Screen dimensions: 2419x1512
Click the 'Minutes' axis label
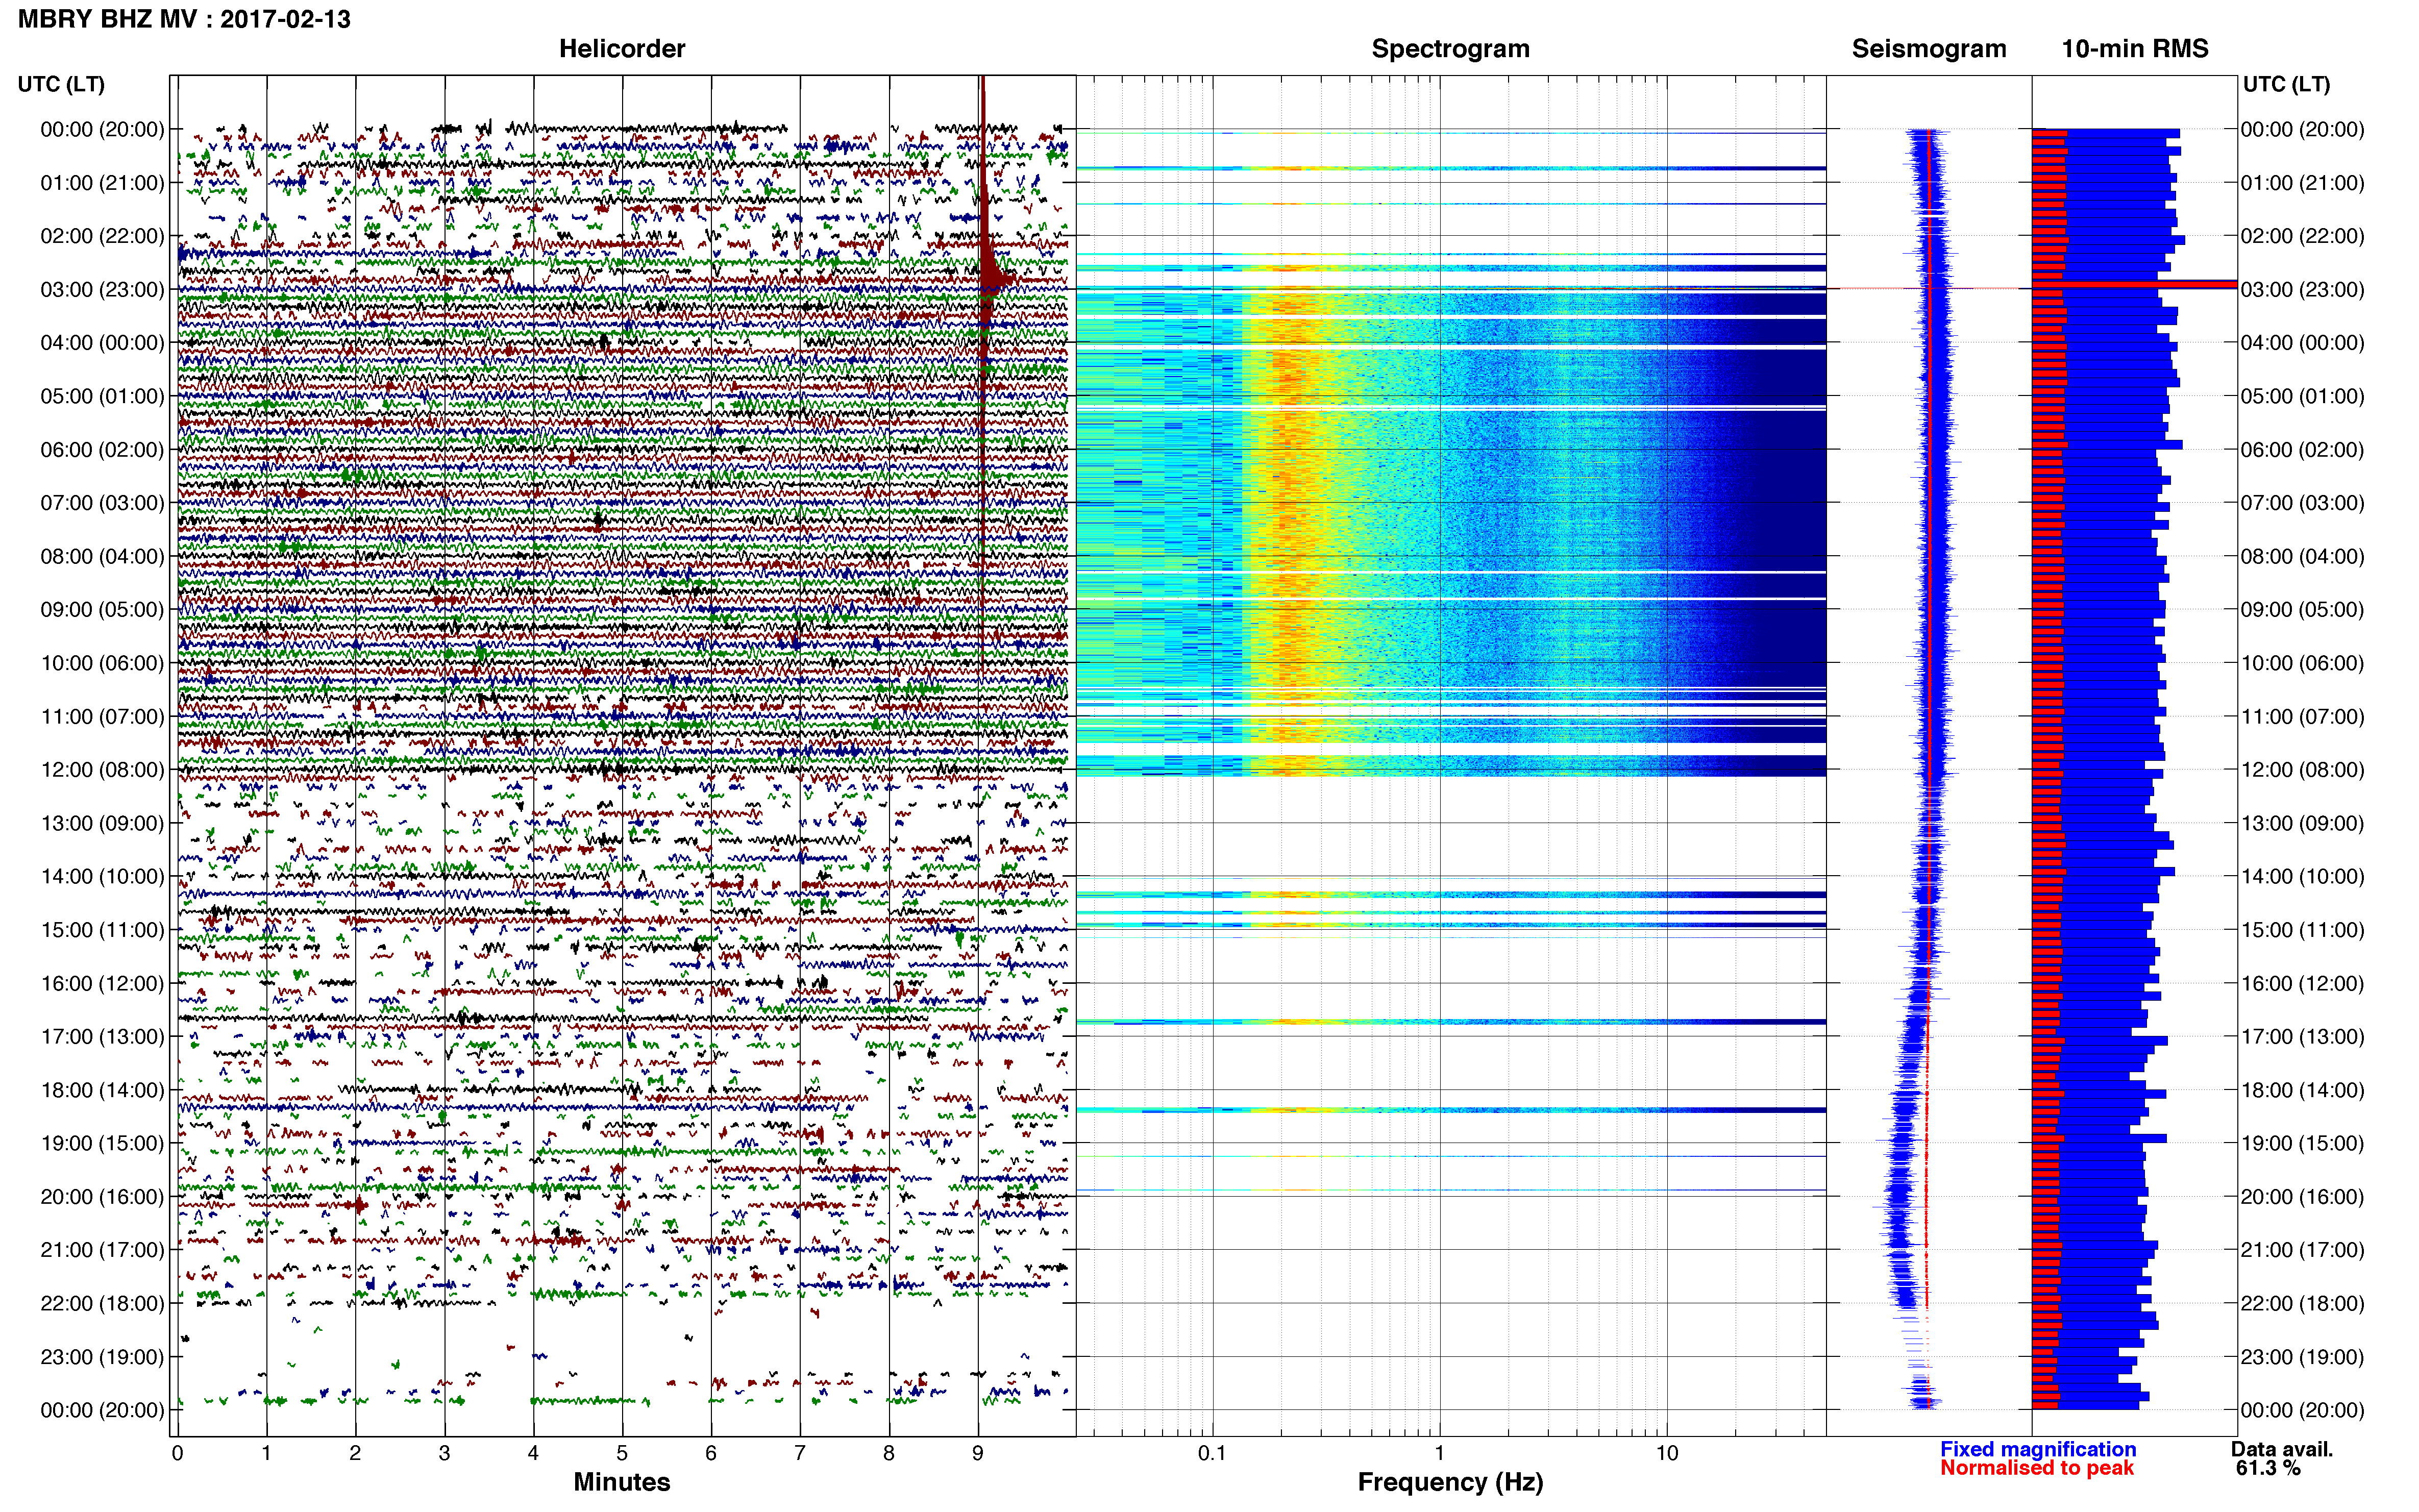click(x=621, y=1481)
